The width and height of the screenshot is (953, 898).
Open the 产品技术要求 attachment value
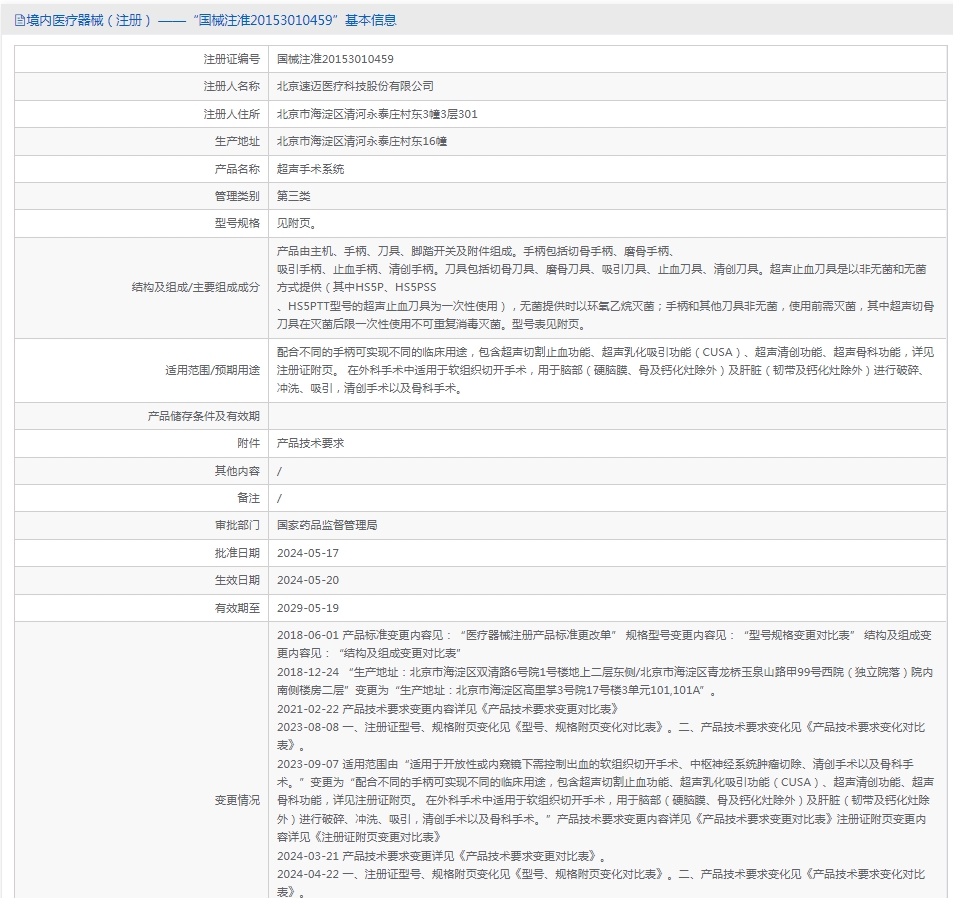pos(311,444)
